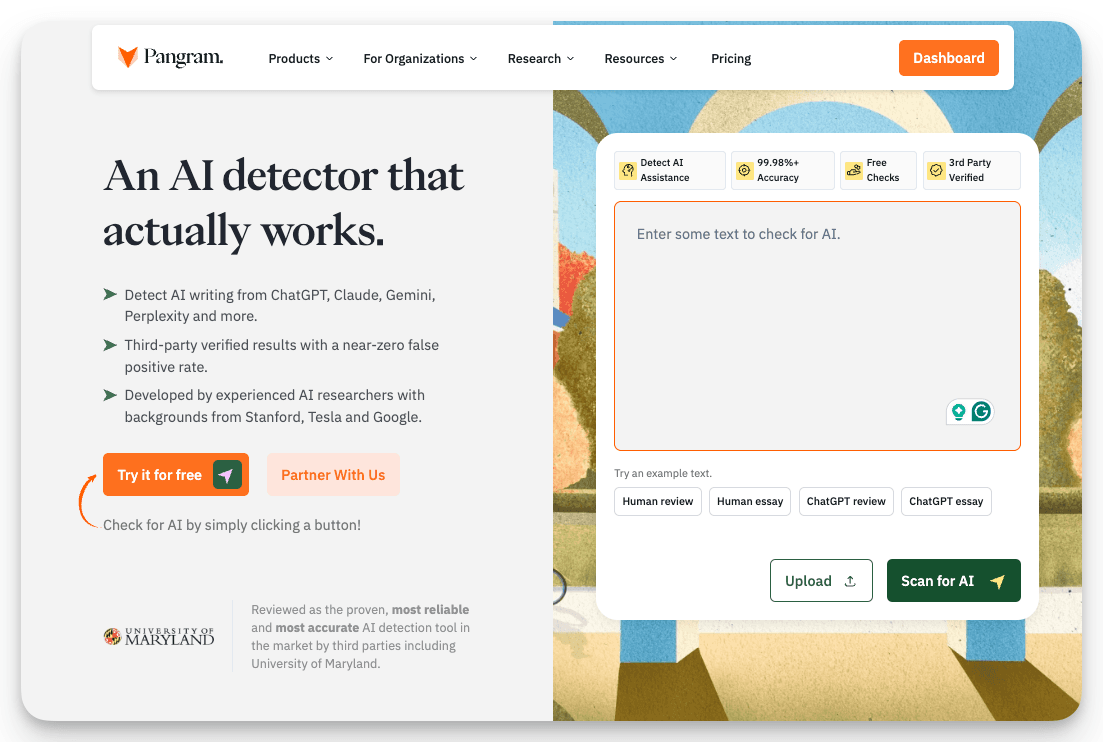Load the ChatGPT essay example text
The width and height of the screenshot is (1103, 742).
946,501
